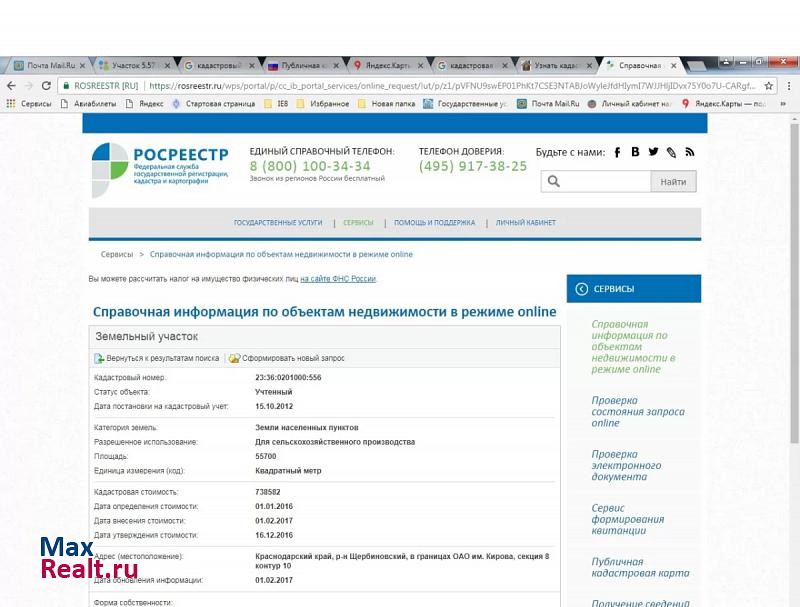Viewport: 800px width, 607px height.
Task: Open the Личный кабинет menu item
Action: (525, 223)
